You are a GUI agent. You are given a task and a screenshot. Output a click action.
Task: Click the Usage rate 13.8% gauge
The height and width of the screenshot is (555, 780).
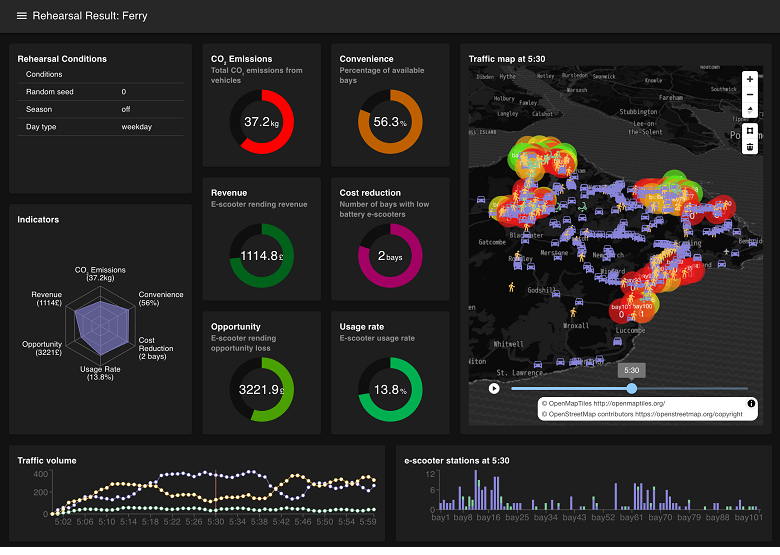[390, 389]
